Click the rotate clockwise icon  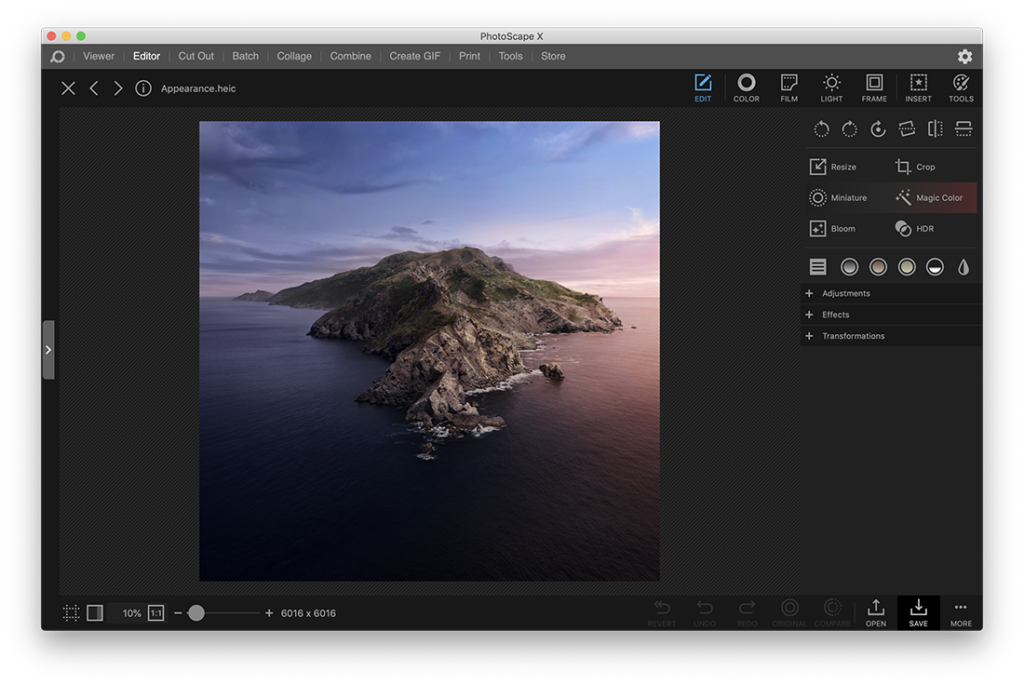pyautogui.click(x=849, y=129)
